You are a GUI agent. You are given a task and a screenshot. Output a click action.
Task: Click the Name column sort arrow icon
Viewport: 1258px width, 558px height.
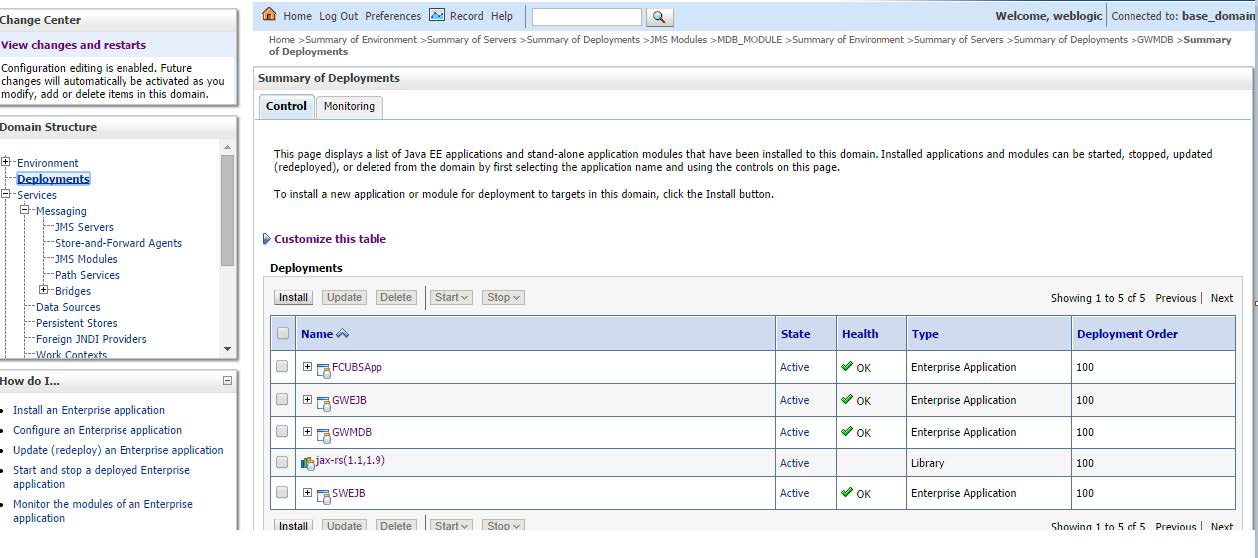click(343, 334)
